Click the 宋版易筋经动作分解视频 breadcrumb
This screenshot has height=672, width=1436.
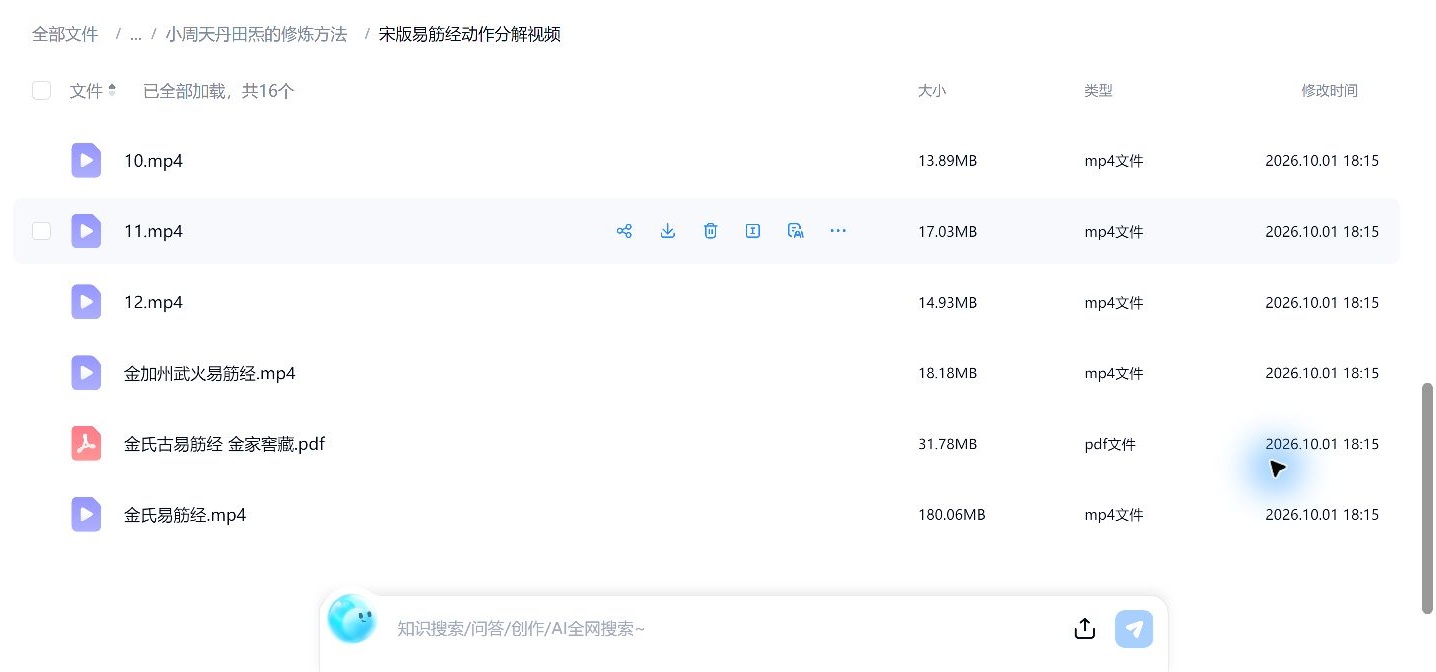[470, 35]
